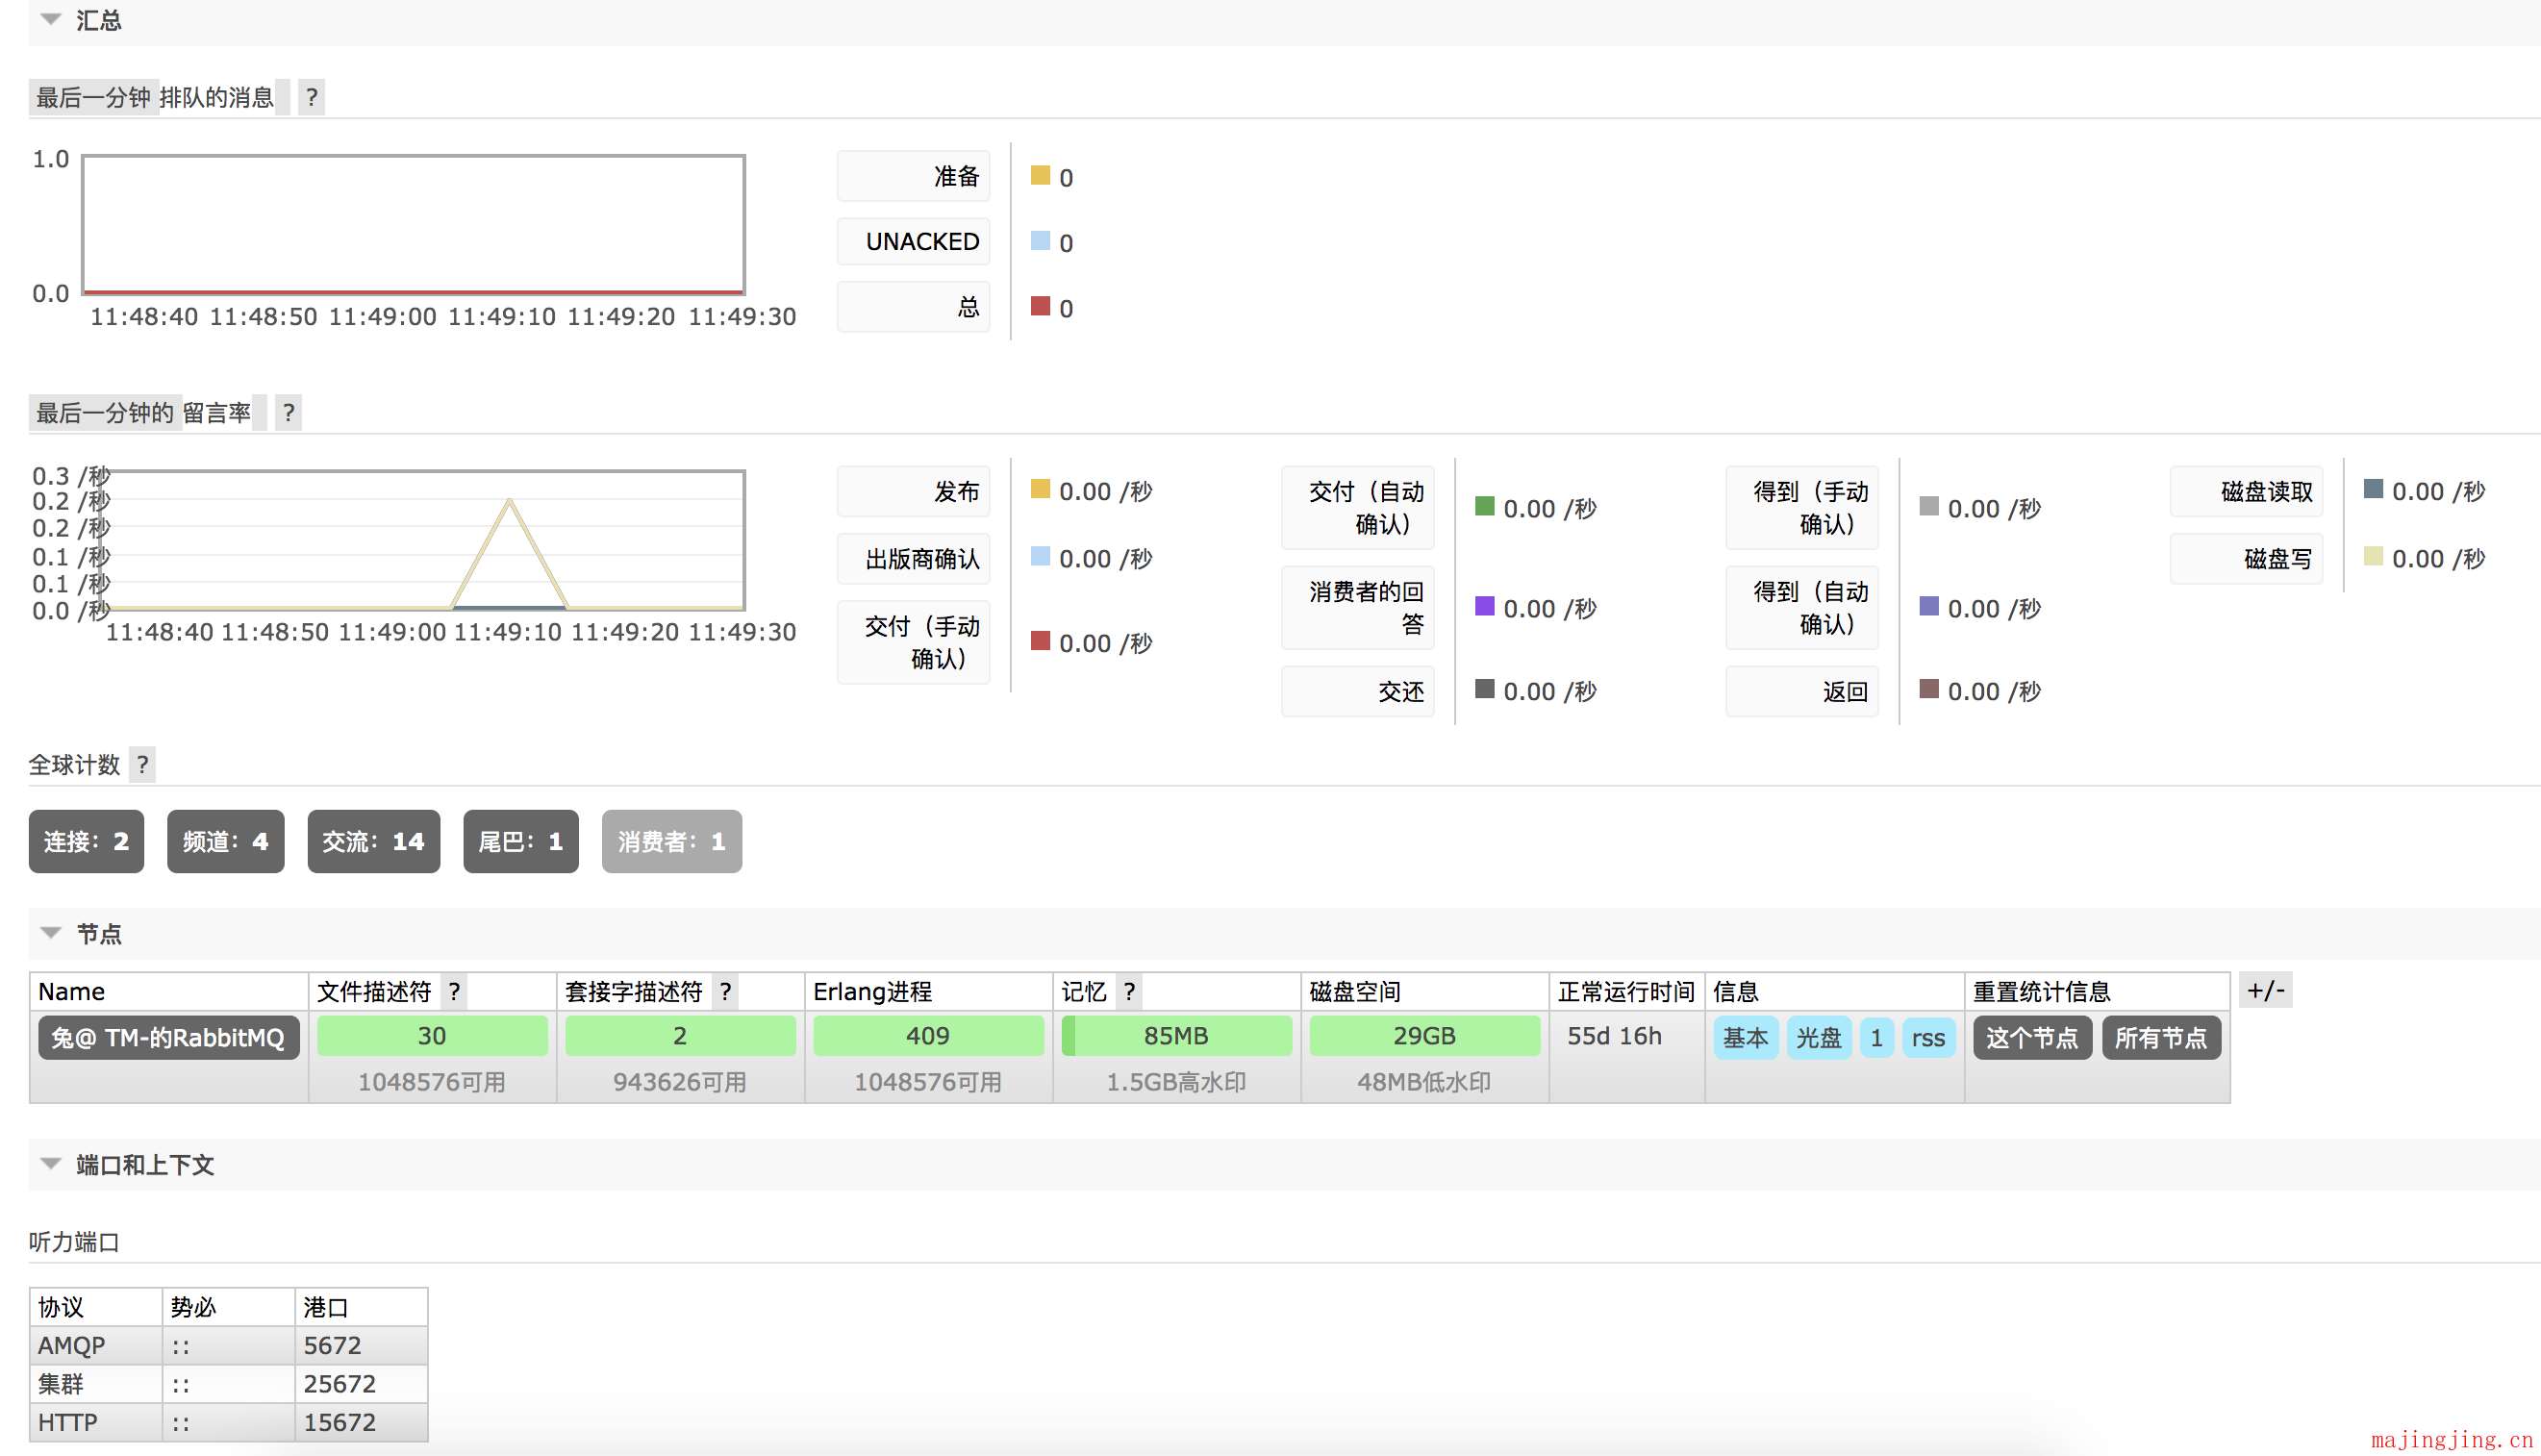Click the 准备 yellow legend swatch

(1040, 176)
